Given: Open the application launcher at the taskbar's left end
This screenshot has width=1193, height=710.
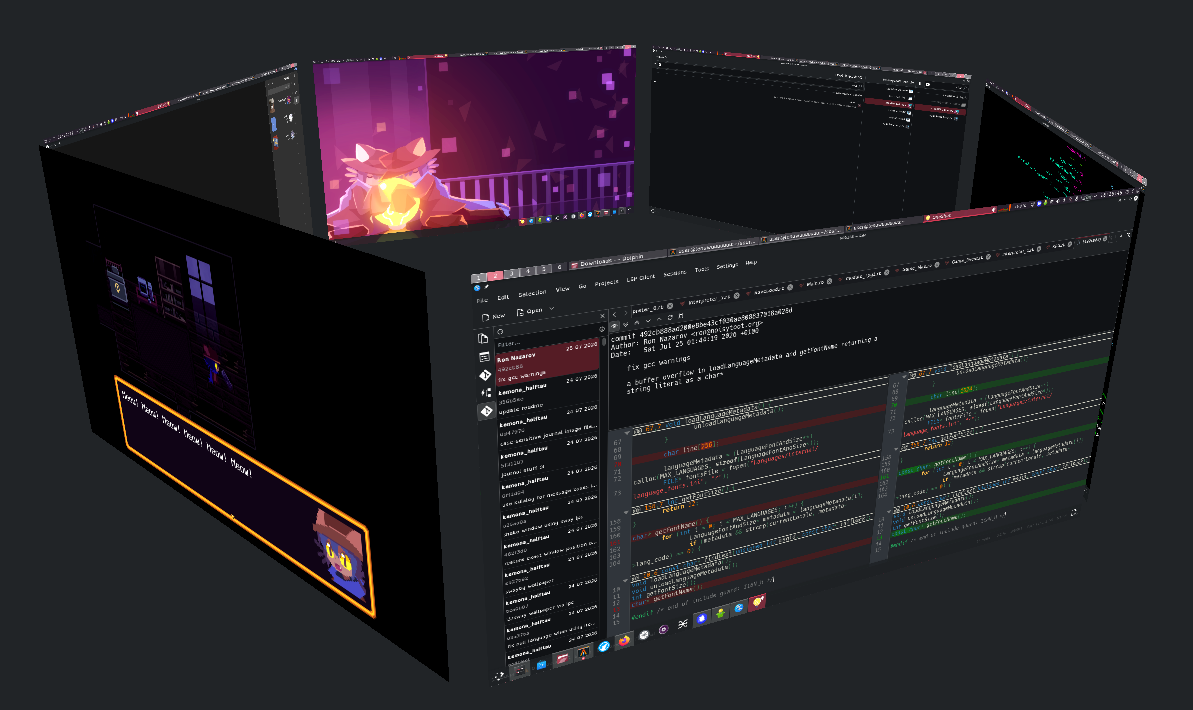Looking at the screenshot, I should pos(500,676).
